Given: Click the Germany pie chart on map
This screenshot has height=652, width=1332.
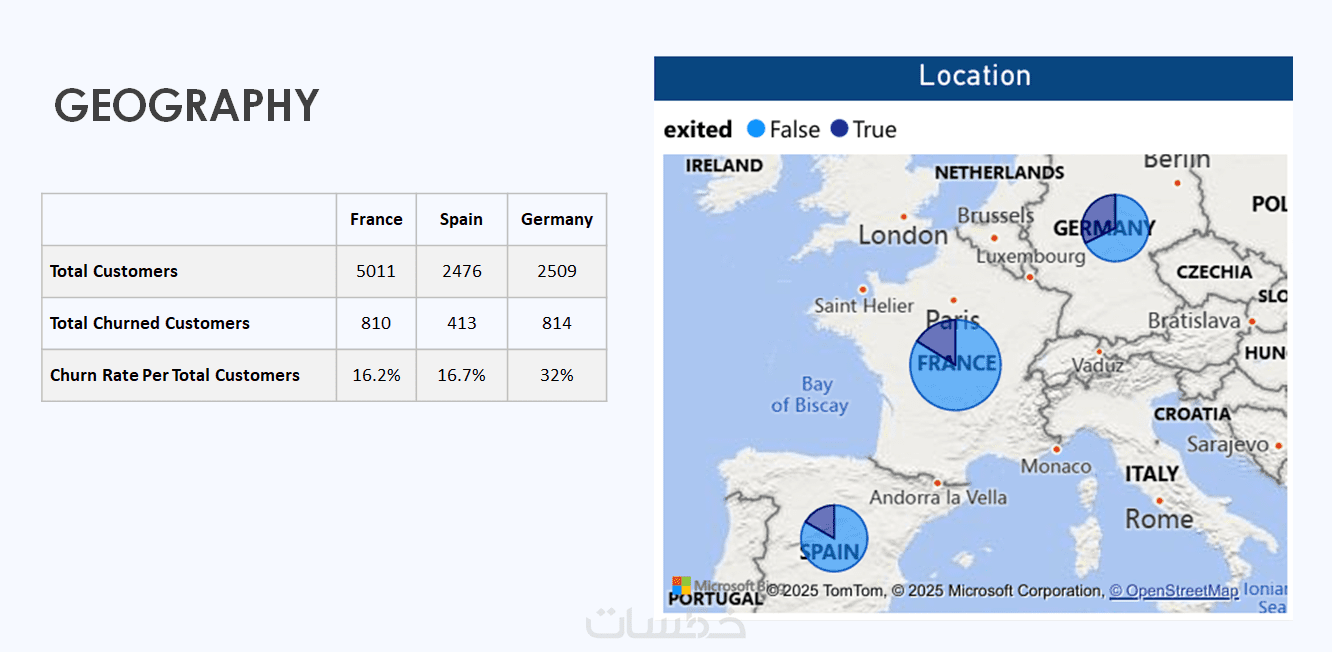Looking at the screenshot, I should pyautogui.click(x=1115, y=228).
